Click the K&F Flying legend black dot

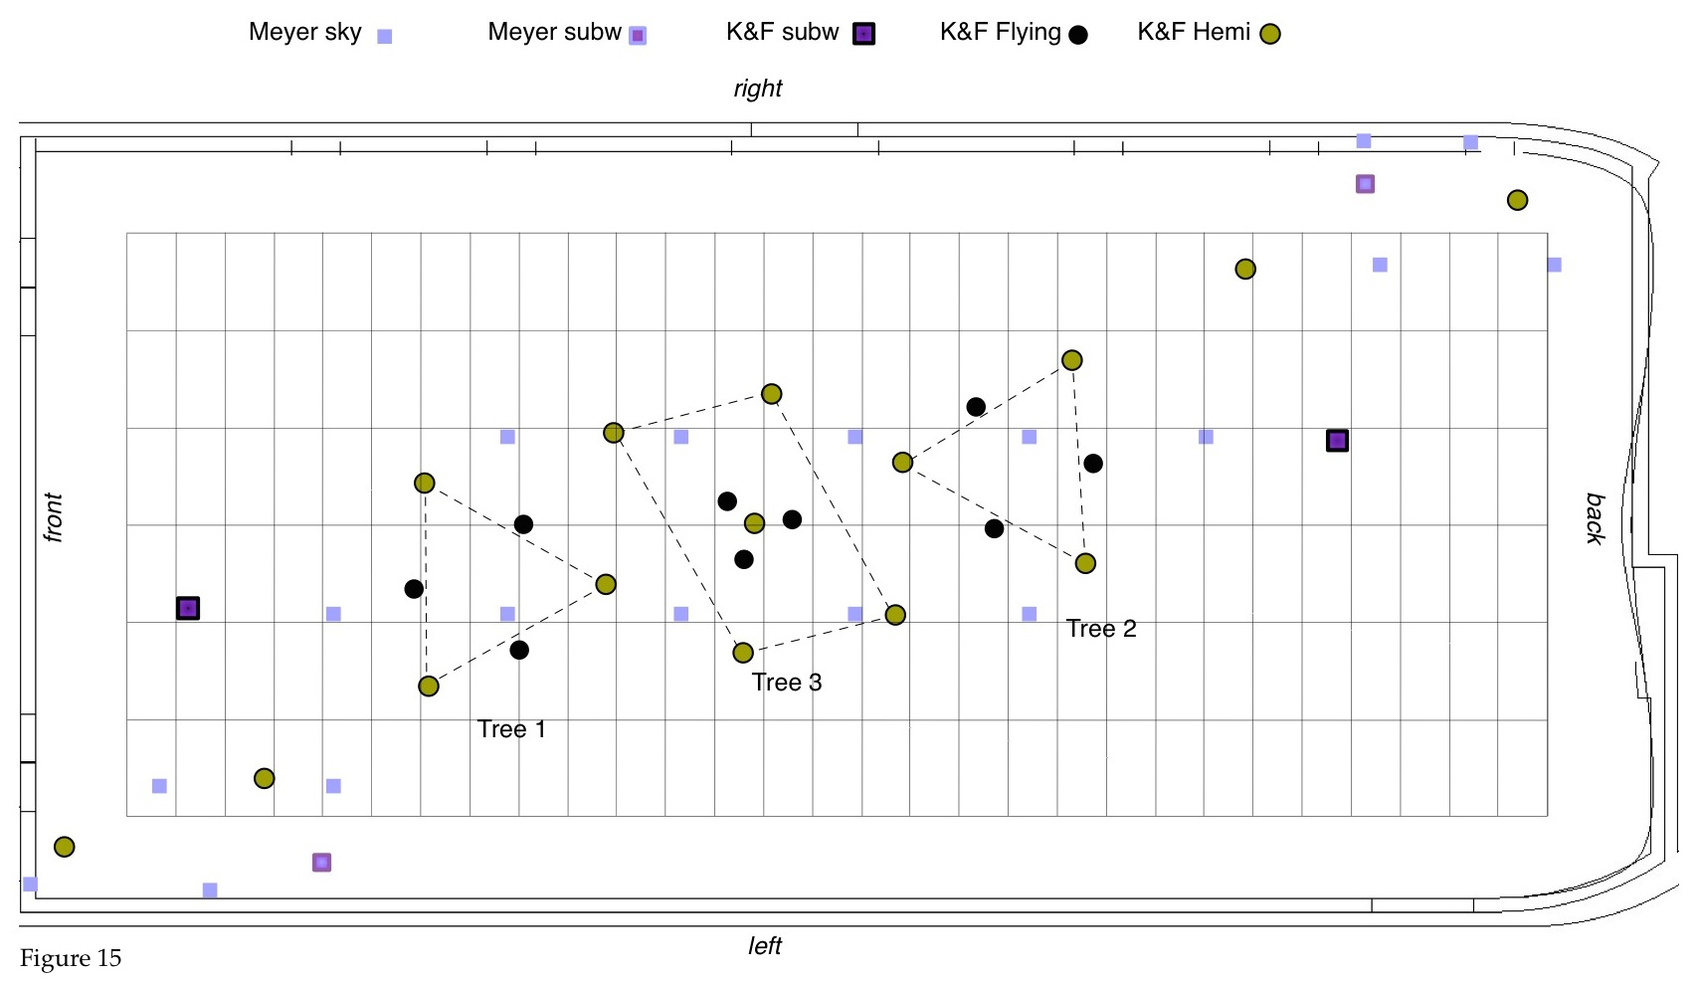point(1078,35)
